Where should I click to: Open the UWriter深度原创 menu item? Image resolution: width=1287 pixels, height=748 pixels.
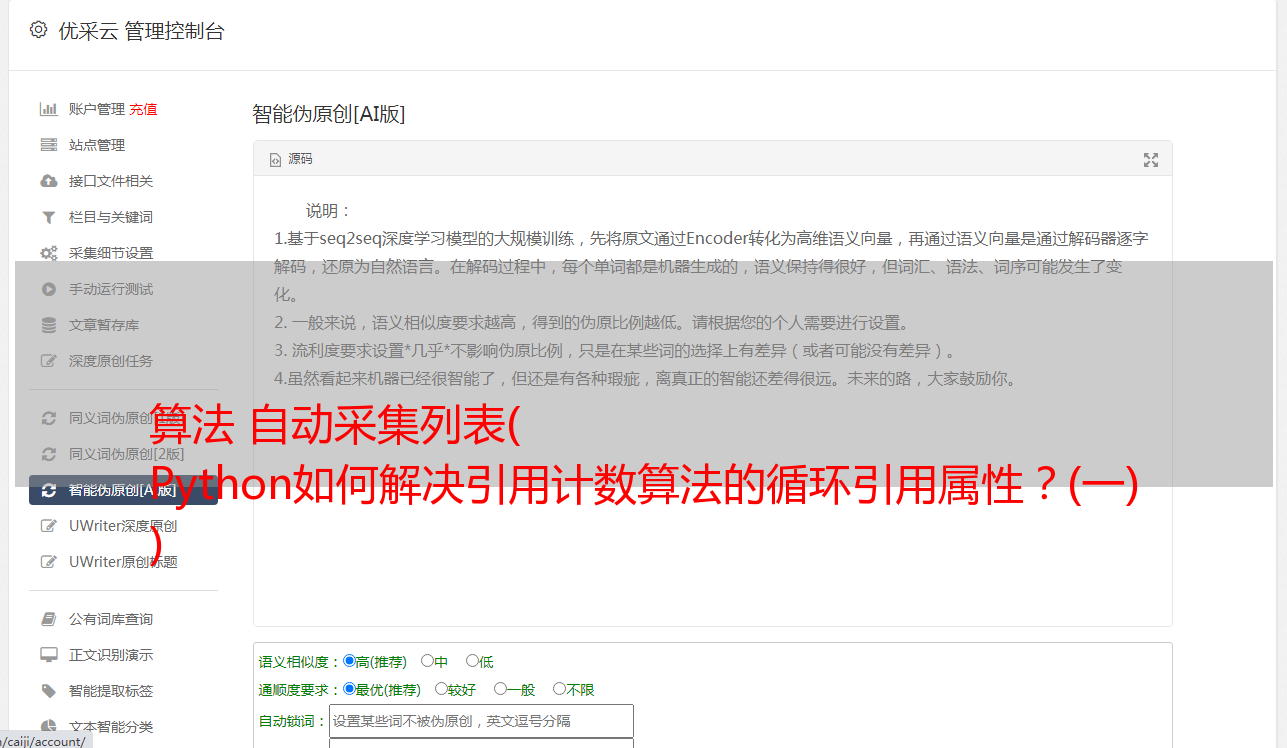[123, 526]
